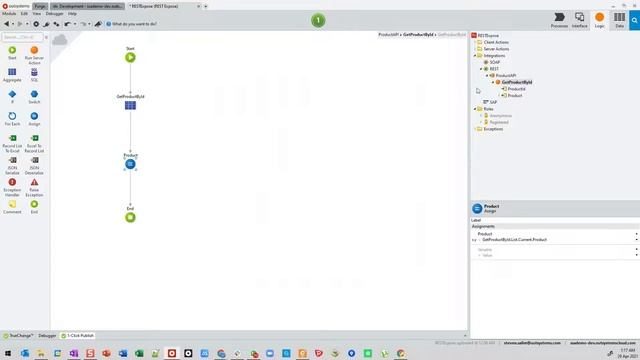This screenshot has height=360, width=640.
Task: Select the JSON Deserialize tool
Action: pyautogui.click(x=34, y=165)
